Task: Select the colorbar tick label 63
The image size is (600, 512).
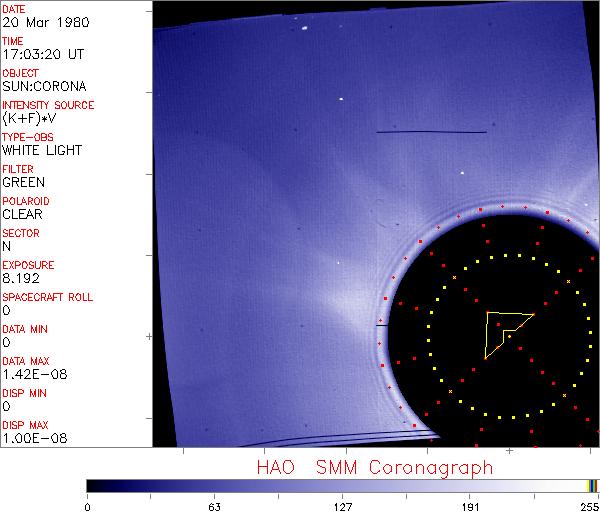Action: (213, 505)
